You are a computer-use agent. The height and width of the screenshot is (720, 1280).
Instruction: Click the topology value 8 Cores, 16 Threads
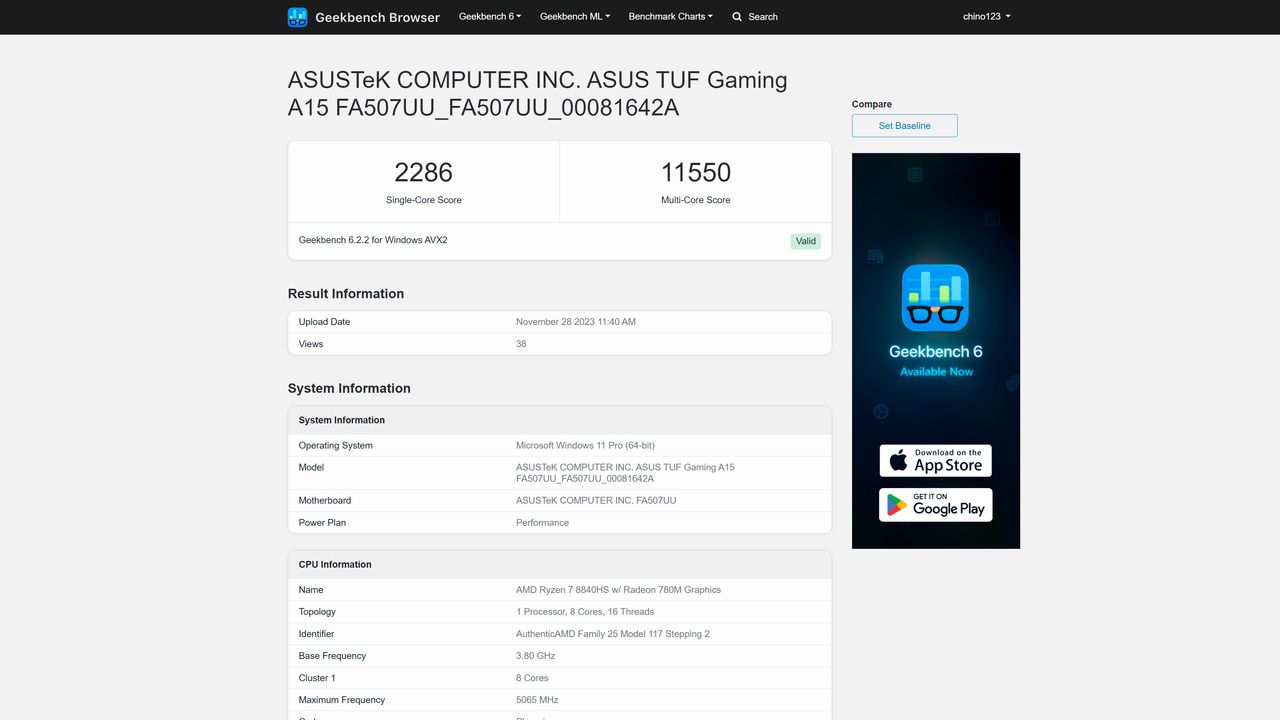[585, 612]
